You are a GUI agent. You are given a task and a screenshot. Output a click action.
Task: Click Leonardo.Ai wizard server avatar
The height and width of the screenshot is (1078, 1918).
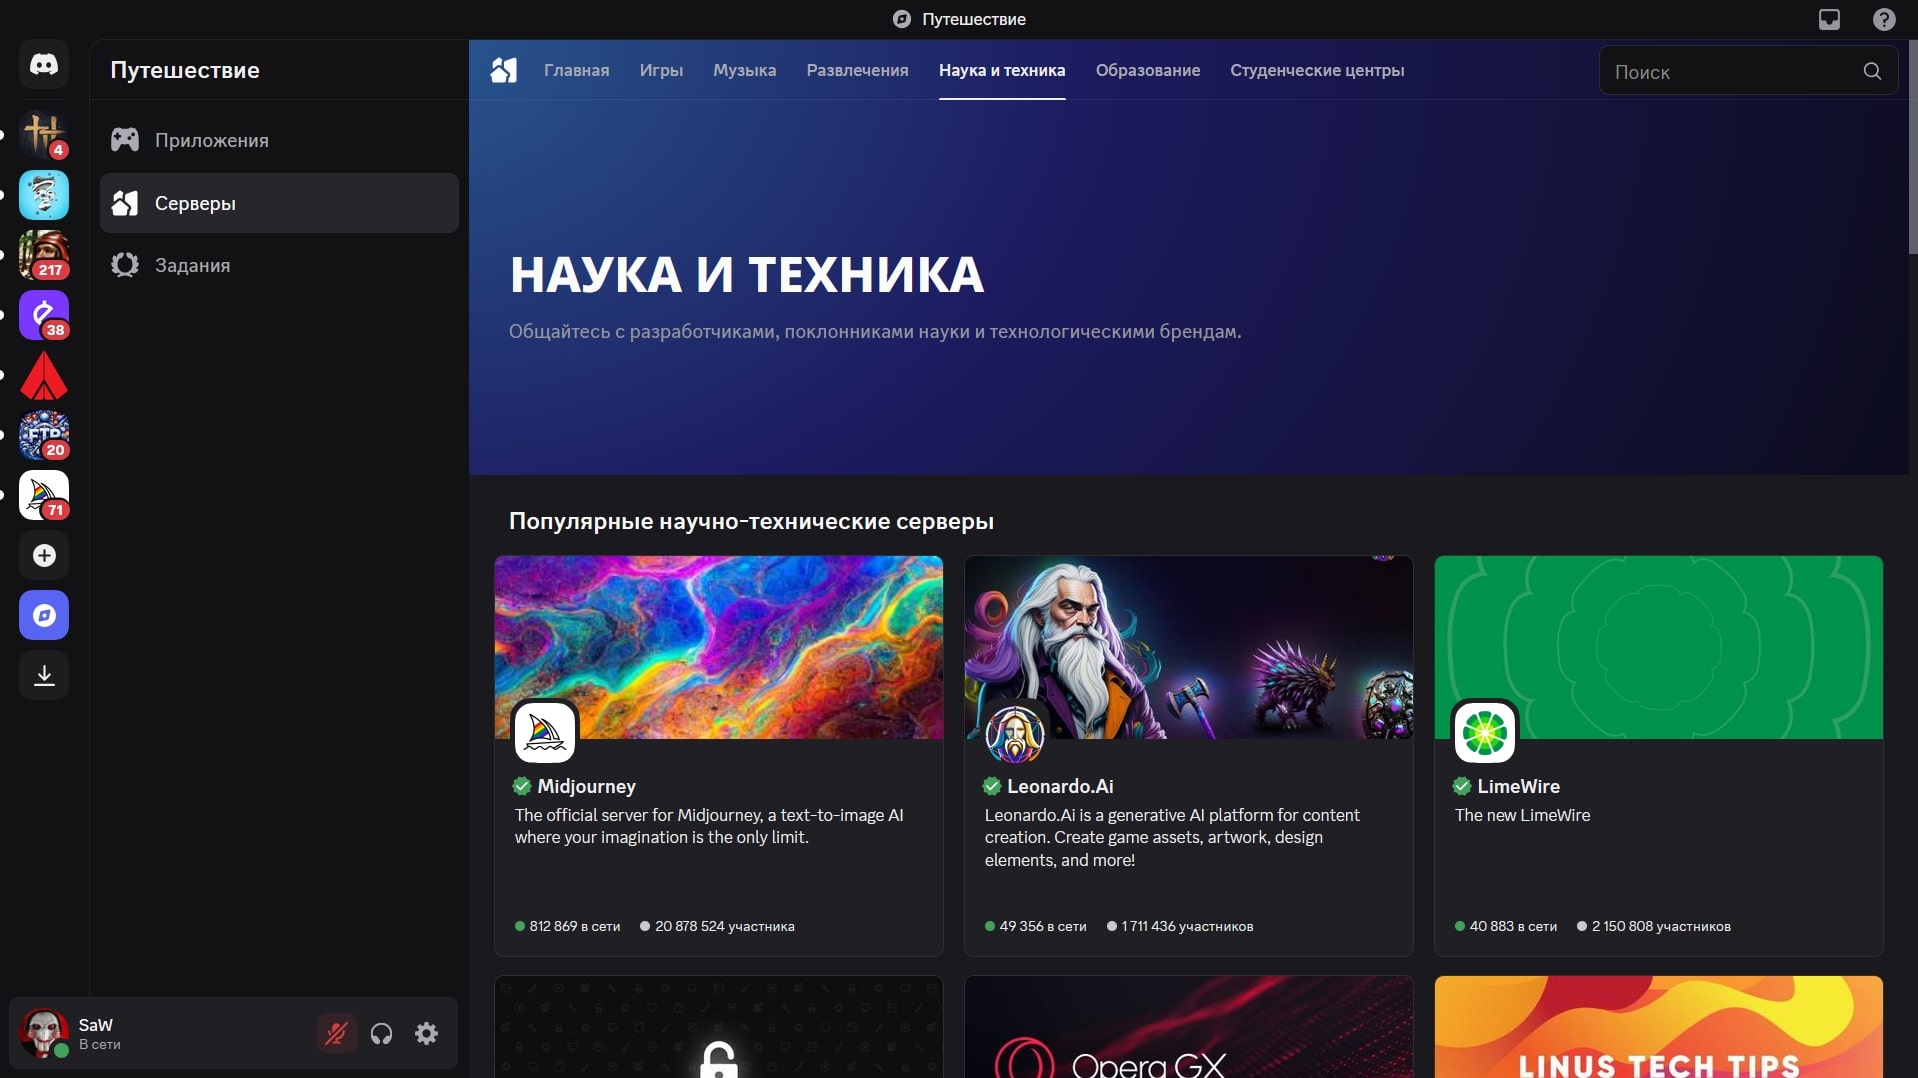pos(1015,732)
